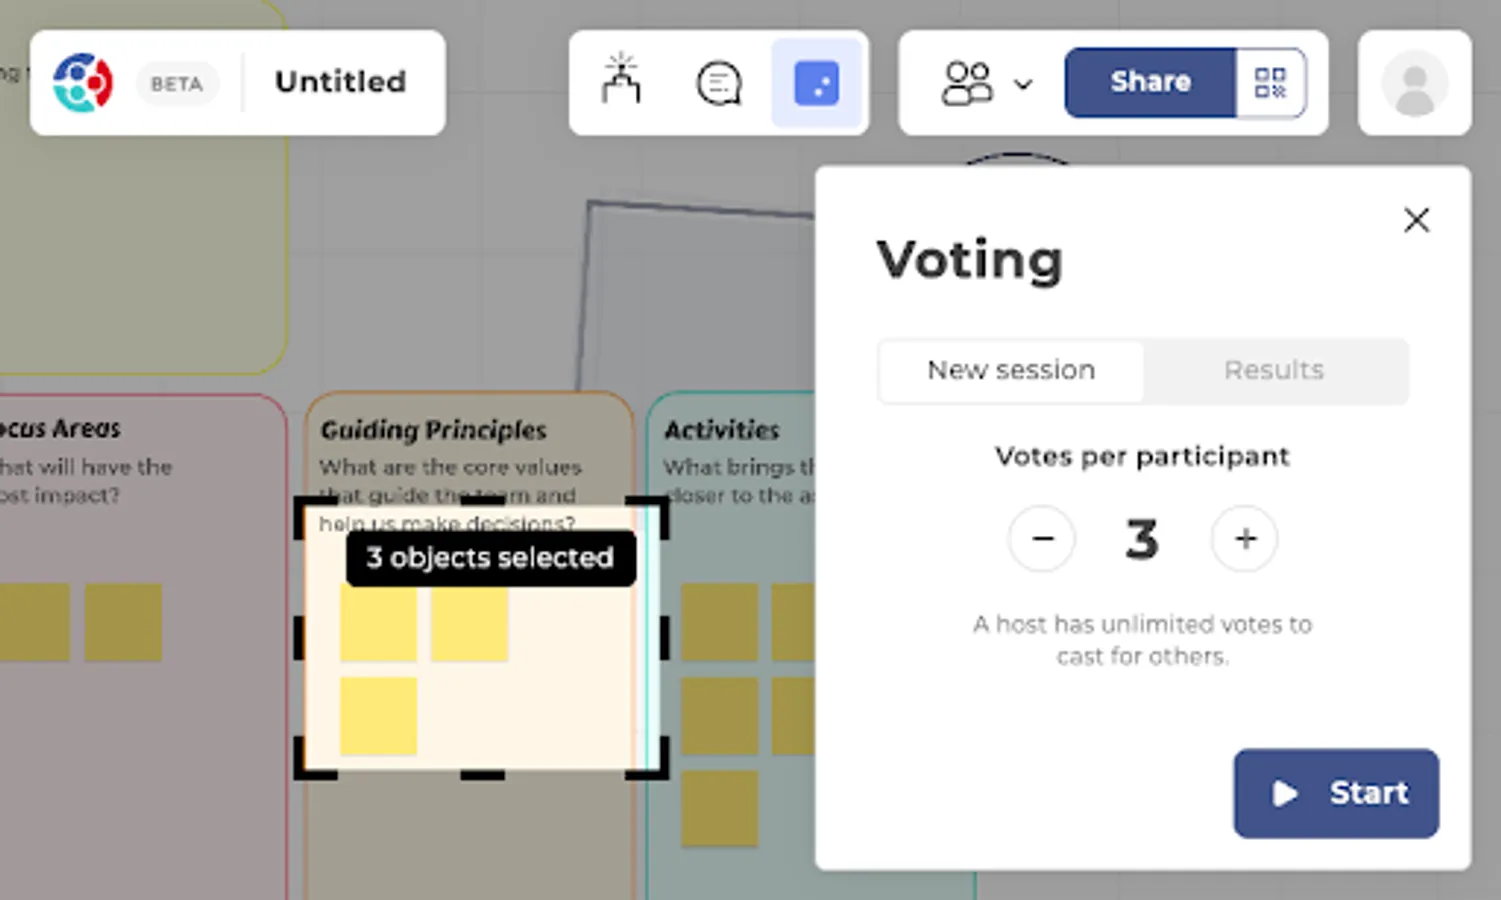Click the Activities section heading
Image resolution: width=1501 pixels, height=900 pixels.
pyautogui.click(x=721, y=430)
